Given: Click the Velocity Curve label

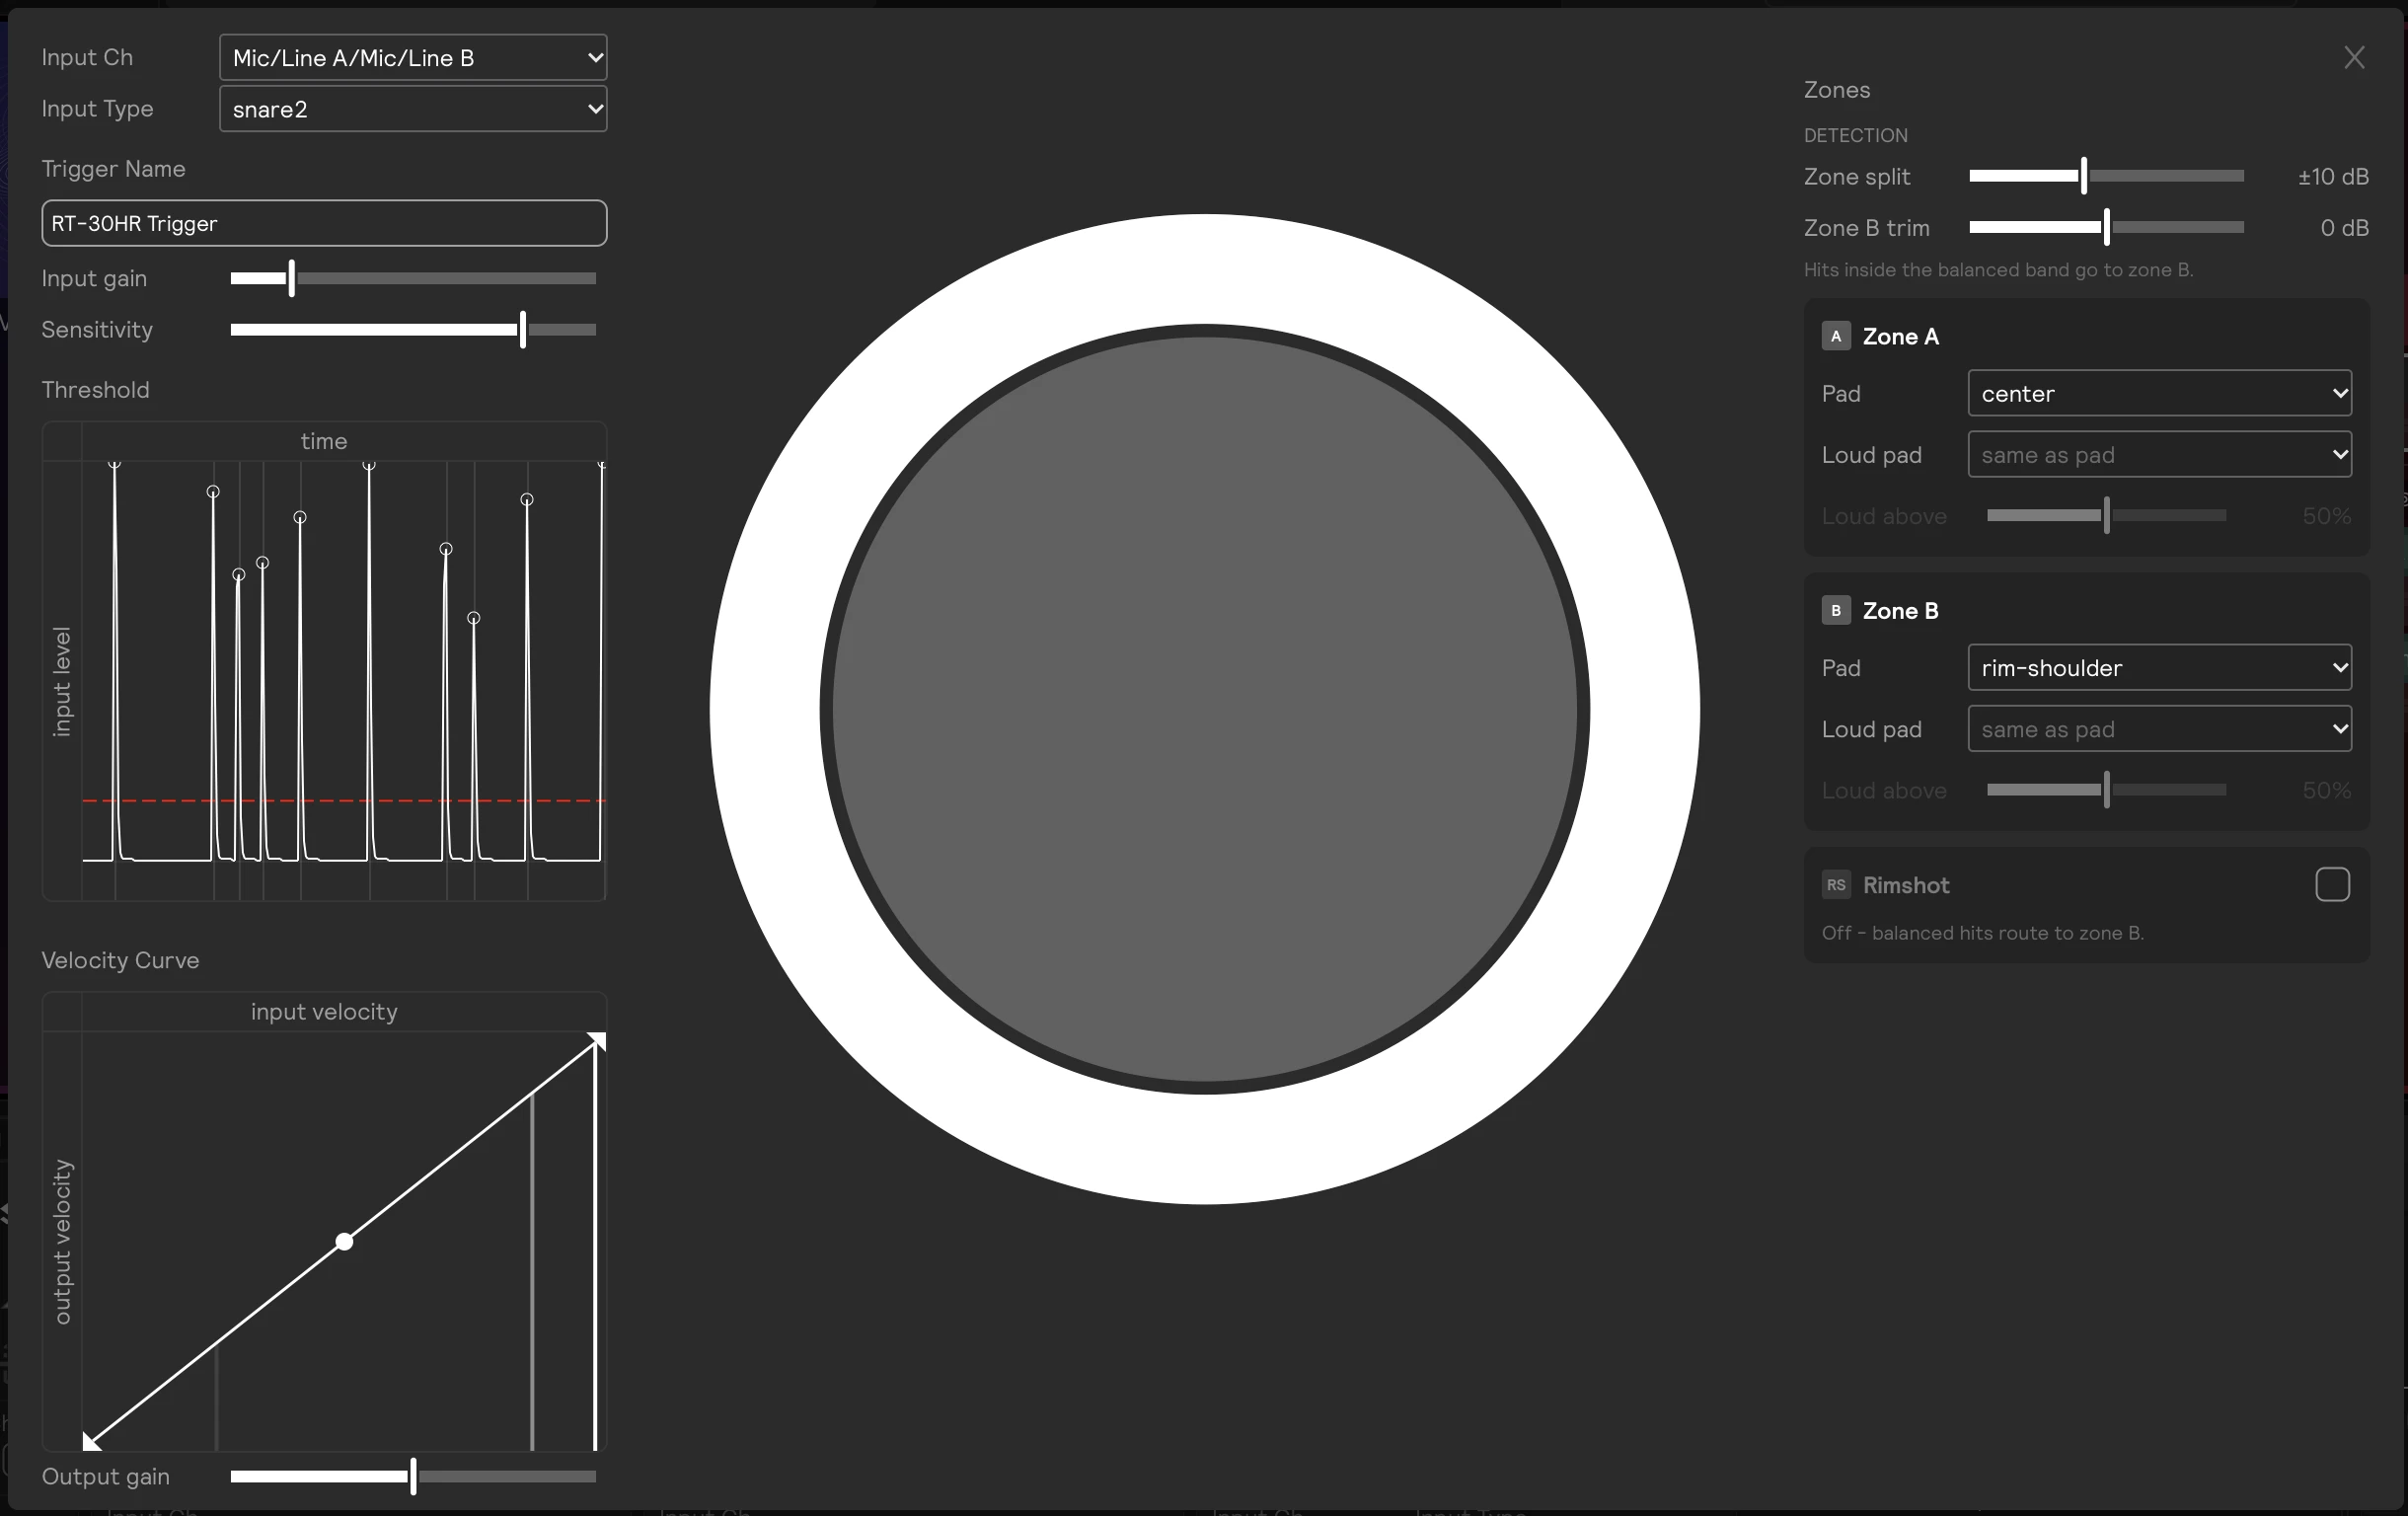Looking at the screenshot, I should 120,960.
